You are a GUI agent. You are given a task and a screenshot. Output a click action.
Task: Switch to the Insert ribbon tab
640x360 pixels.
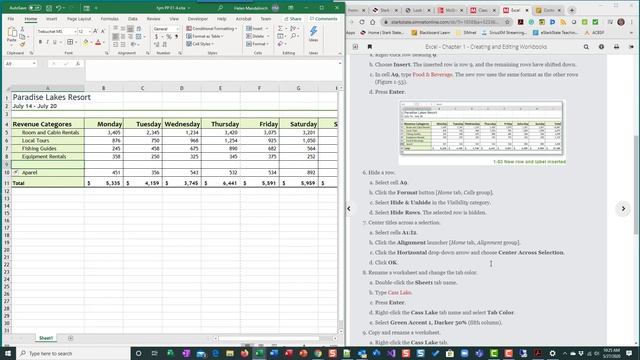51,19
